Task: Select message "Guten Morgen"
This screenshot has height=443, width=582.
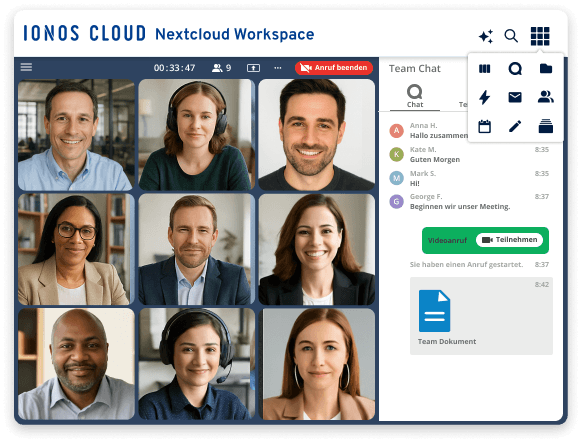Action: coord(435,160)
